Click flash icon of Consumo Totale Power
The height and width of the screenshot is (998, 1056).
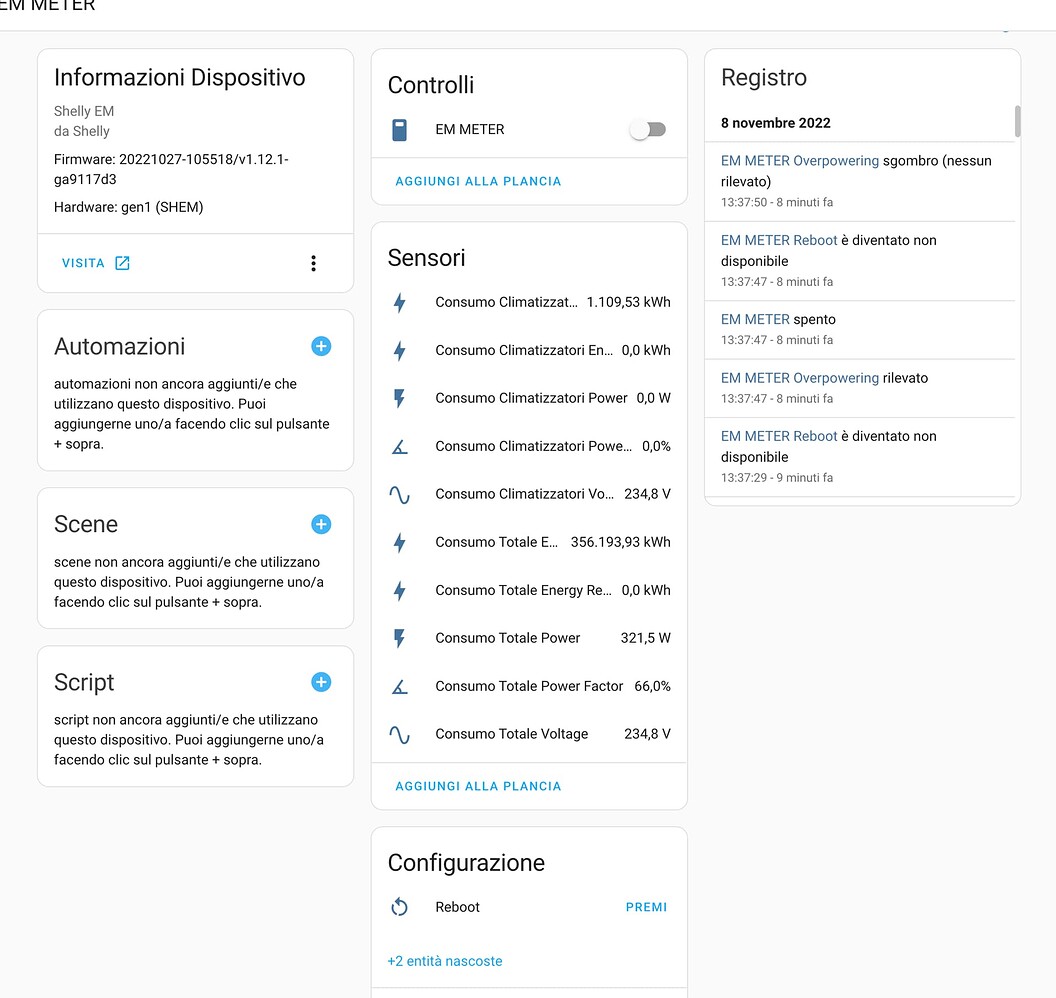pos(399,638)
